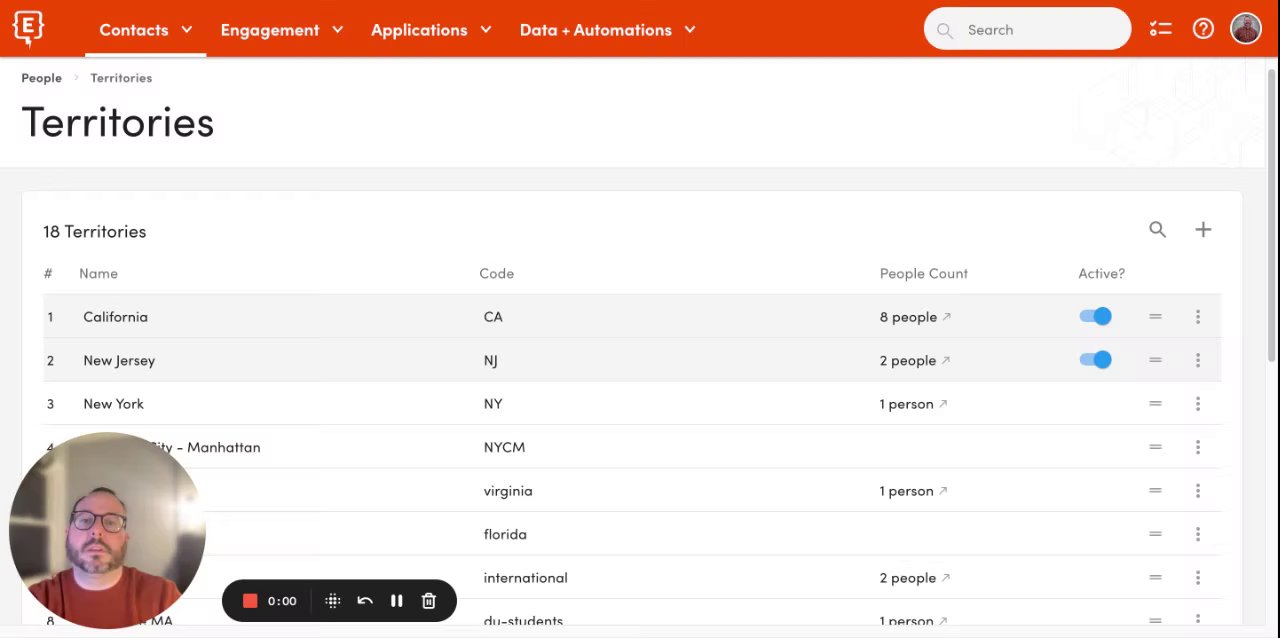This screenshot has width=1280, height=638.
Task: Click virginia row reorder handle
Action: click(x=1155, y=491)
